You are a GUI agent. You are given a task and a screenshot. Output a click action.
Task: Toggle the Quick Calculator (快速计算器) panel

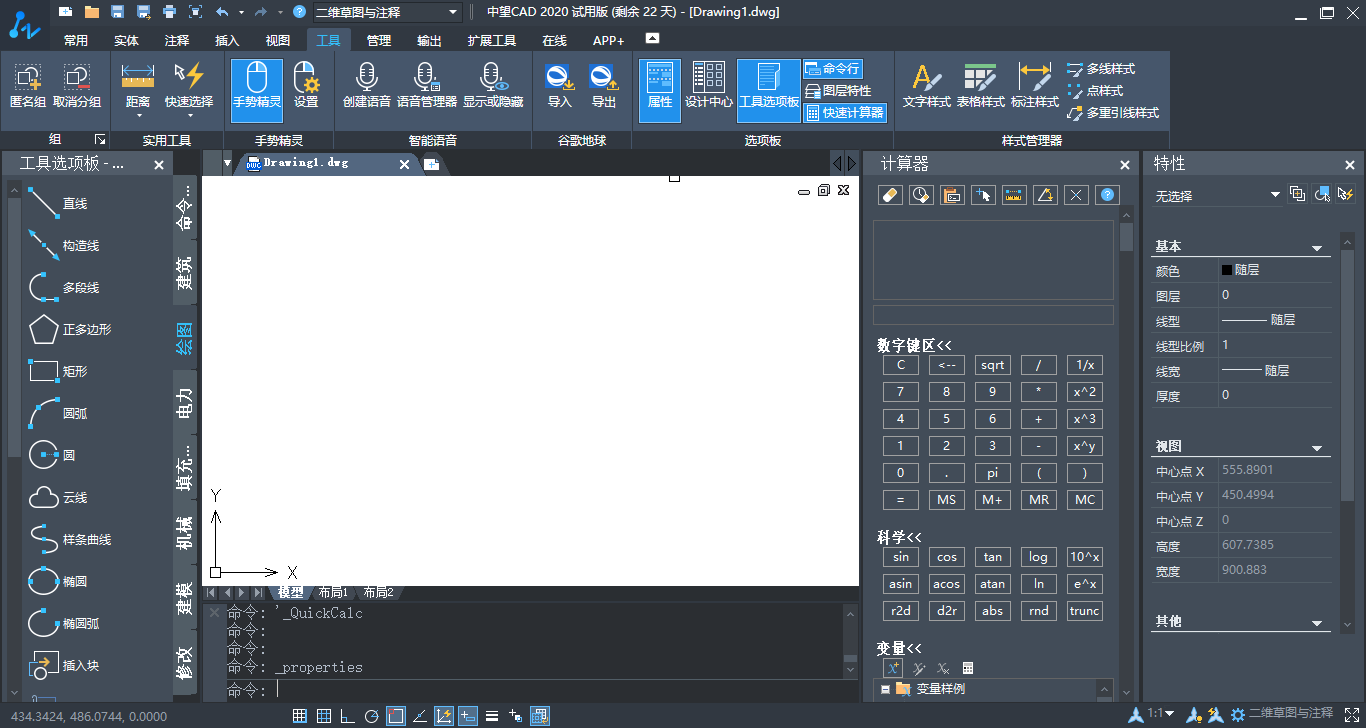coord(845,113)
